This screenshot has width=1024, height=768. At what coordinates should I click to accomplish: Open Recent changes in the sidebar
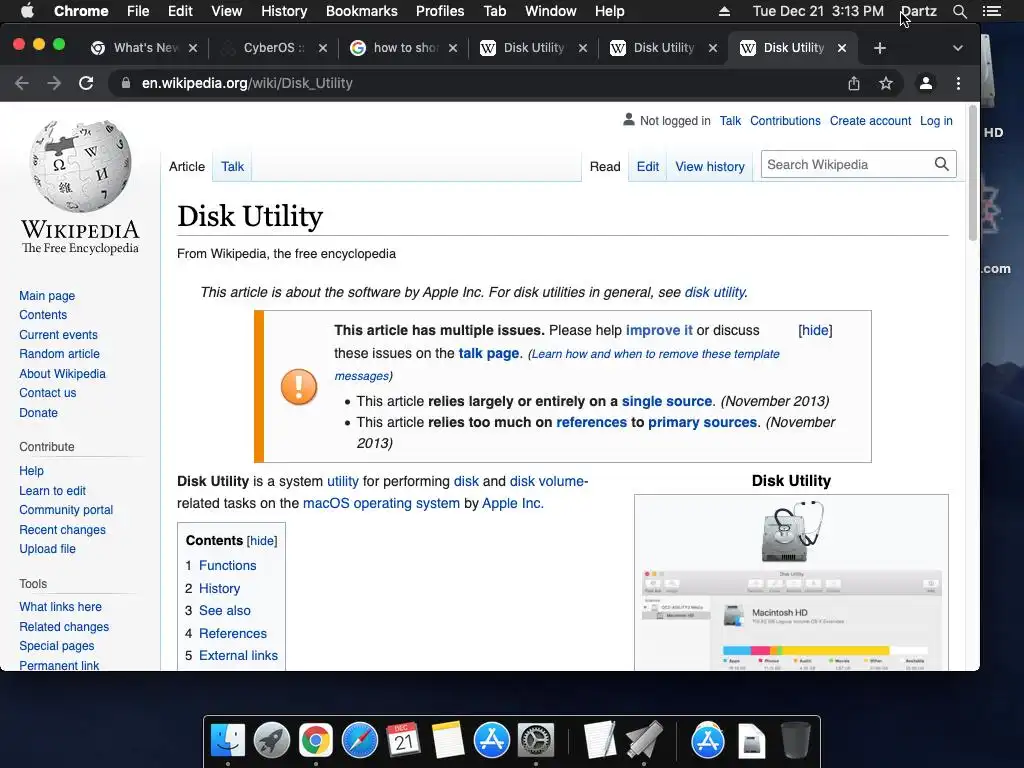(62, 530)
